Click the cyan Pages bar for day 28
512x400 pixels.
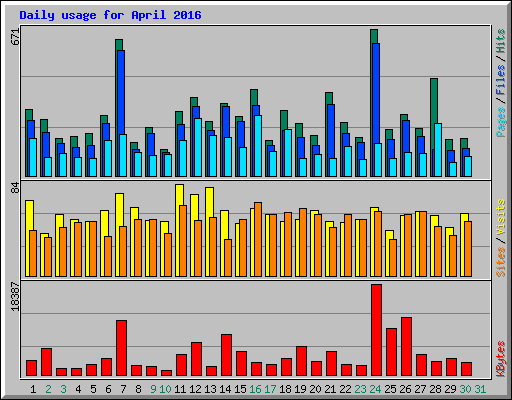coord(438,150)
